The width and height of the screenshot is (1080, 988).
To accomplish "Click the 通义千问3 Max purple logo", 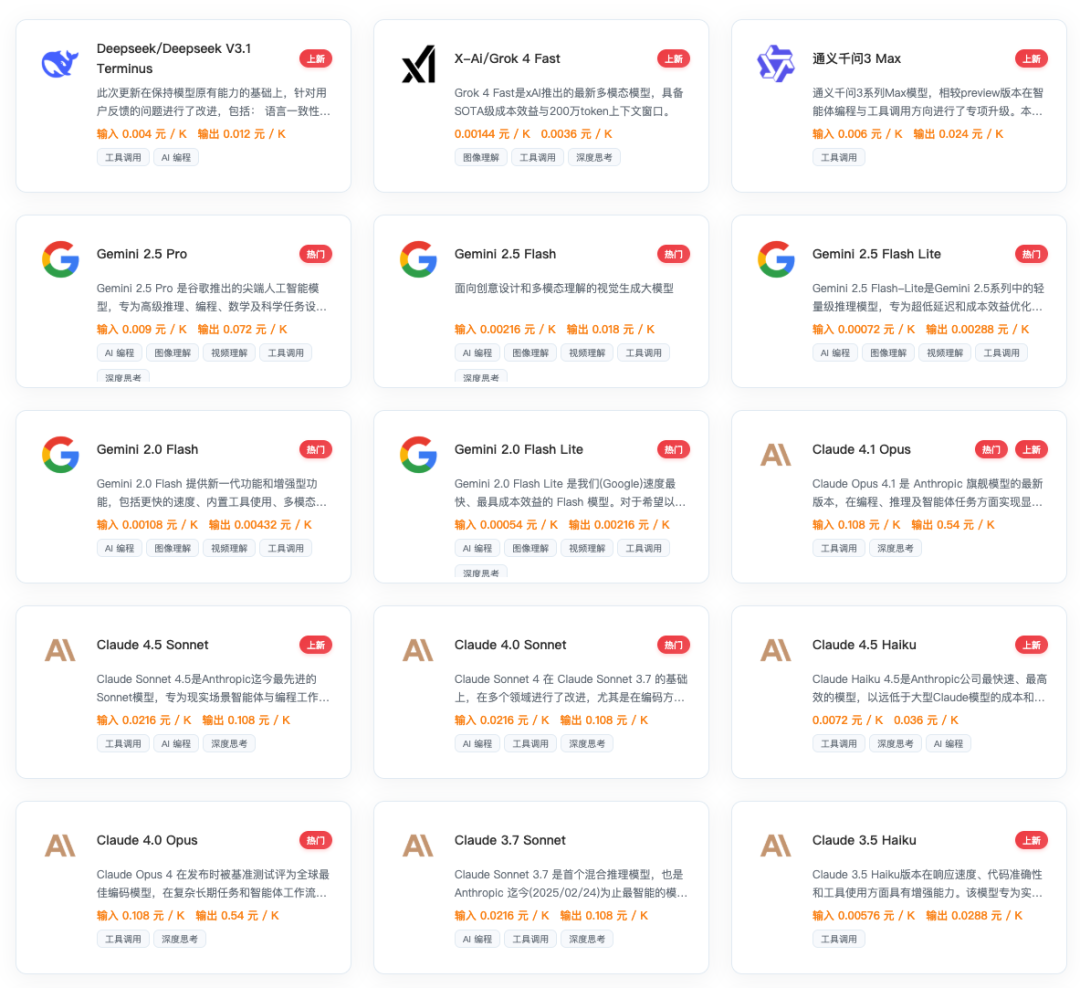I will (775, 64).
